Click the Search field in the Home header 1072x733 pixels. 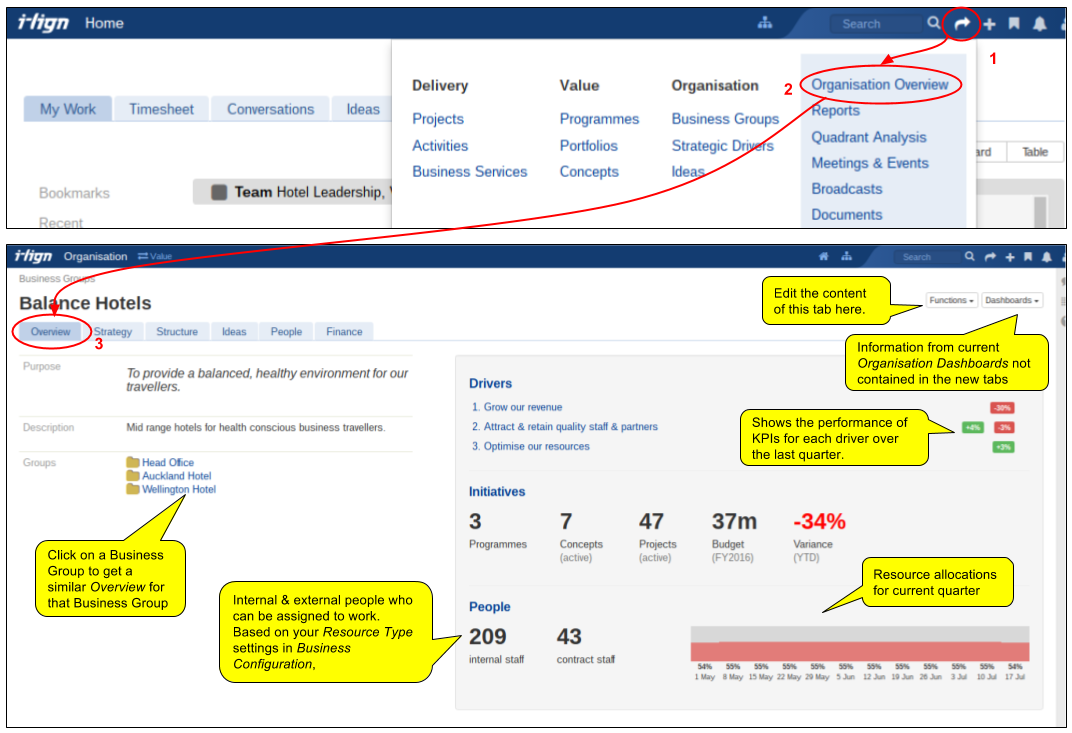tap(876, 24)
